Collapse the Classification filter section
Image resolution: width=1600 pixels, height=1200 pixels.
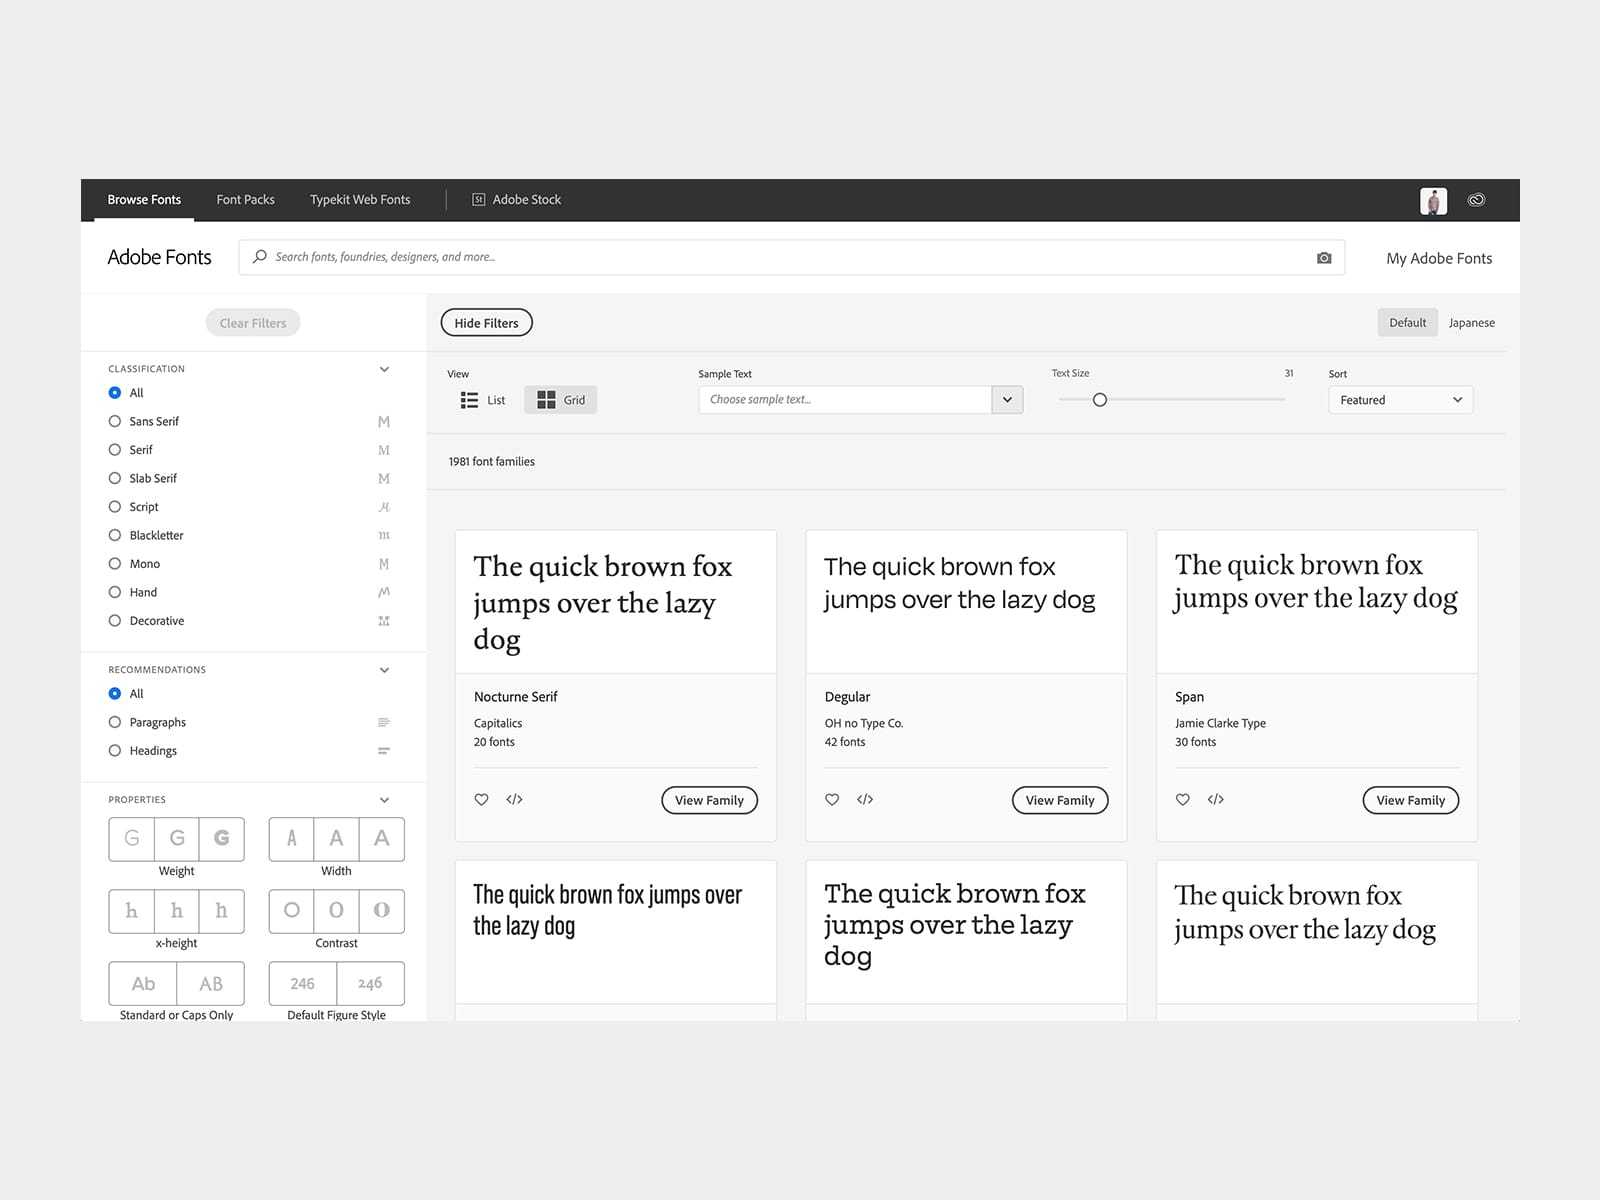tap(384, 368)
